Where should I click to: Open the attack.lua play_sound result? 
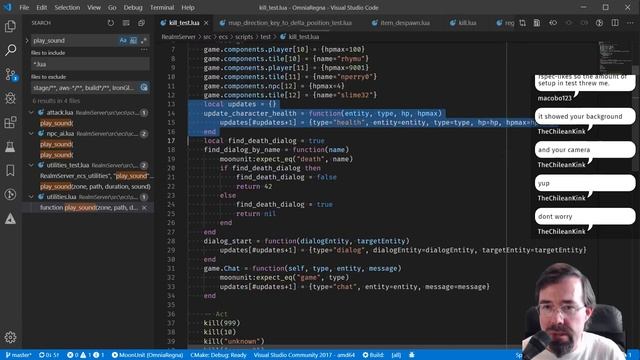56,123
